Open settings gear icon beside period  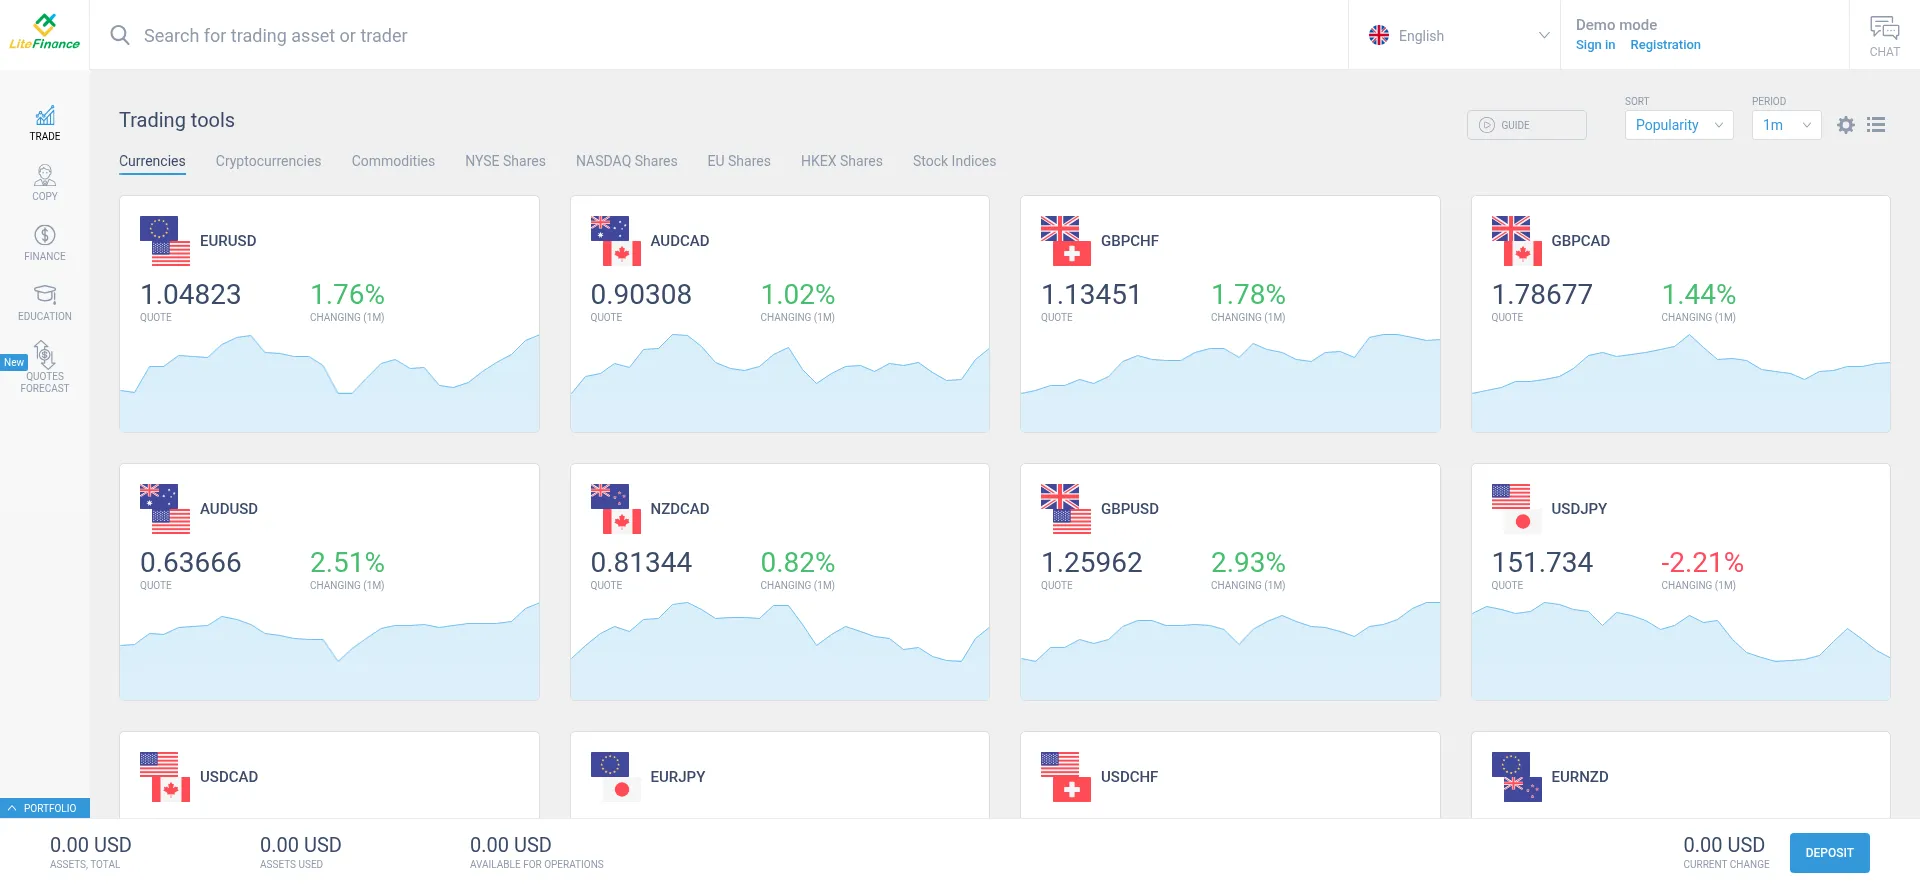[1846, 125]
